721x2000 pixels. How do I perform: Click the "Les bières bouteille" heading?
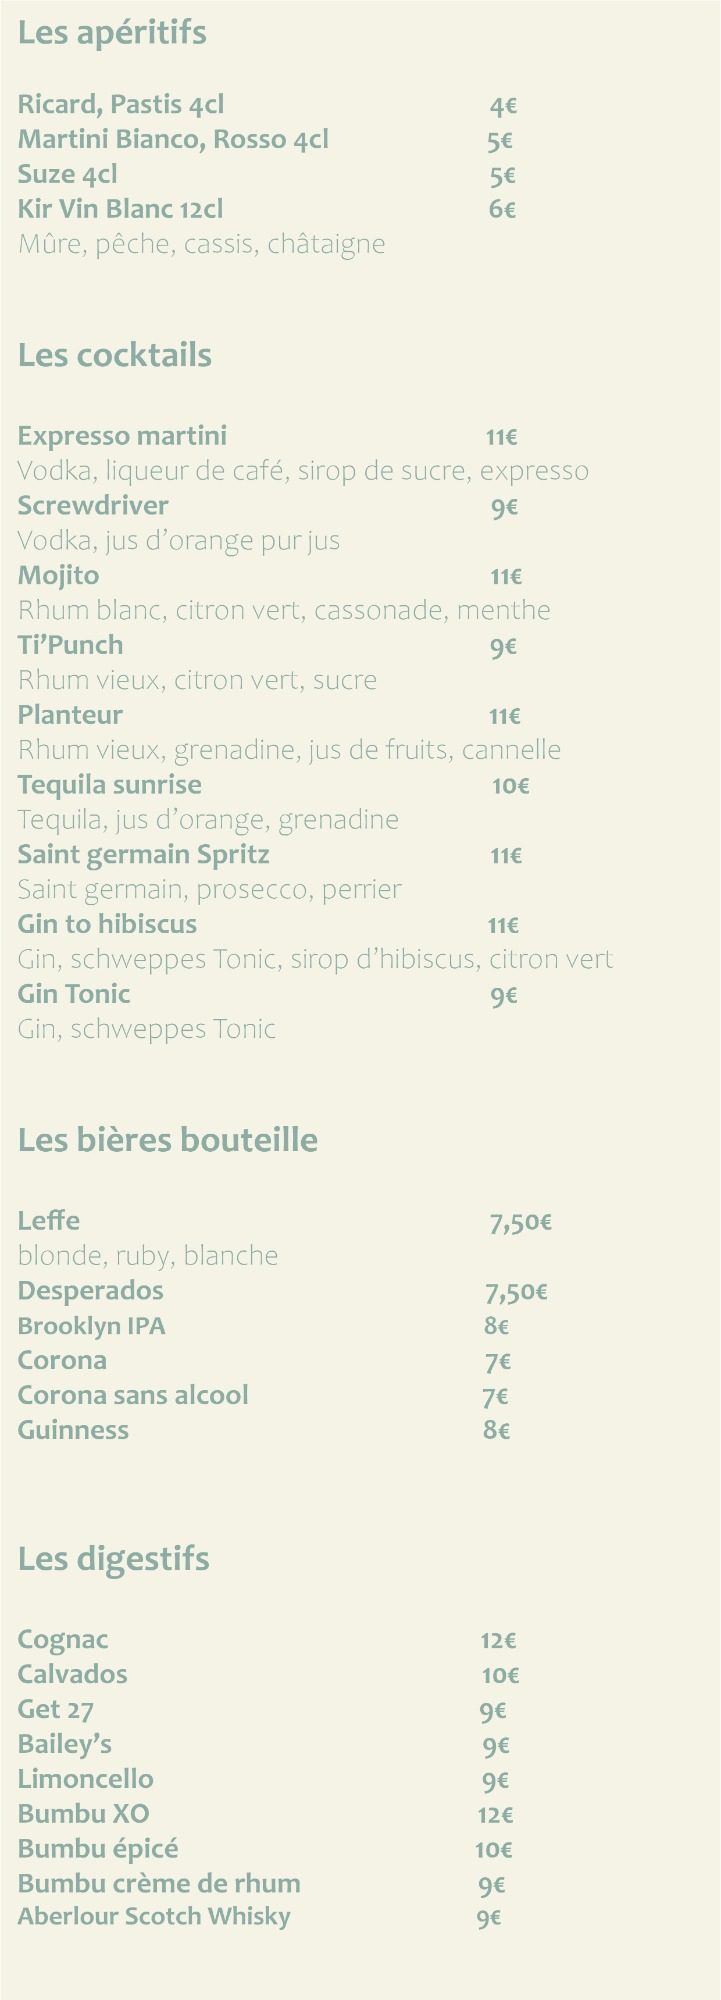point(168,1140)
